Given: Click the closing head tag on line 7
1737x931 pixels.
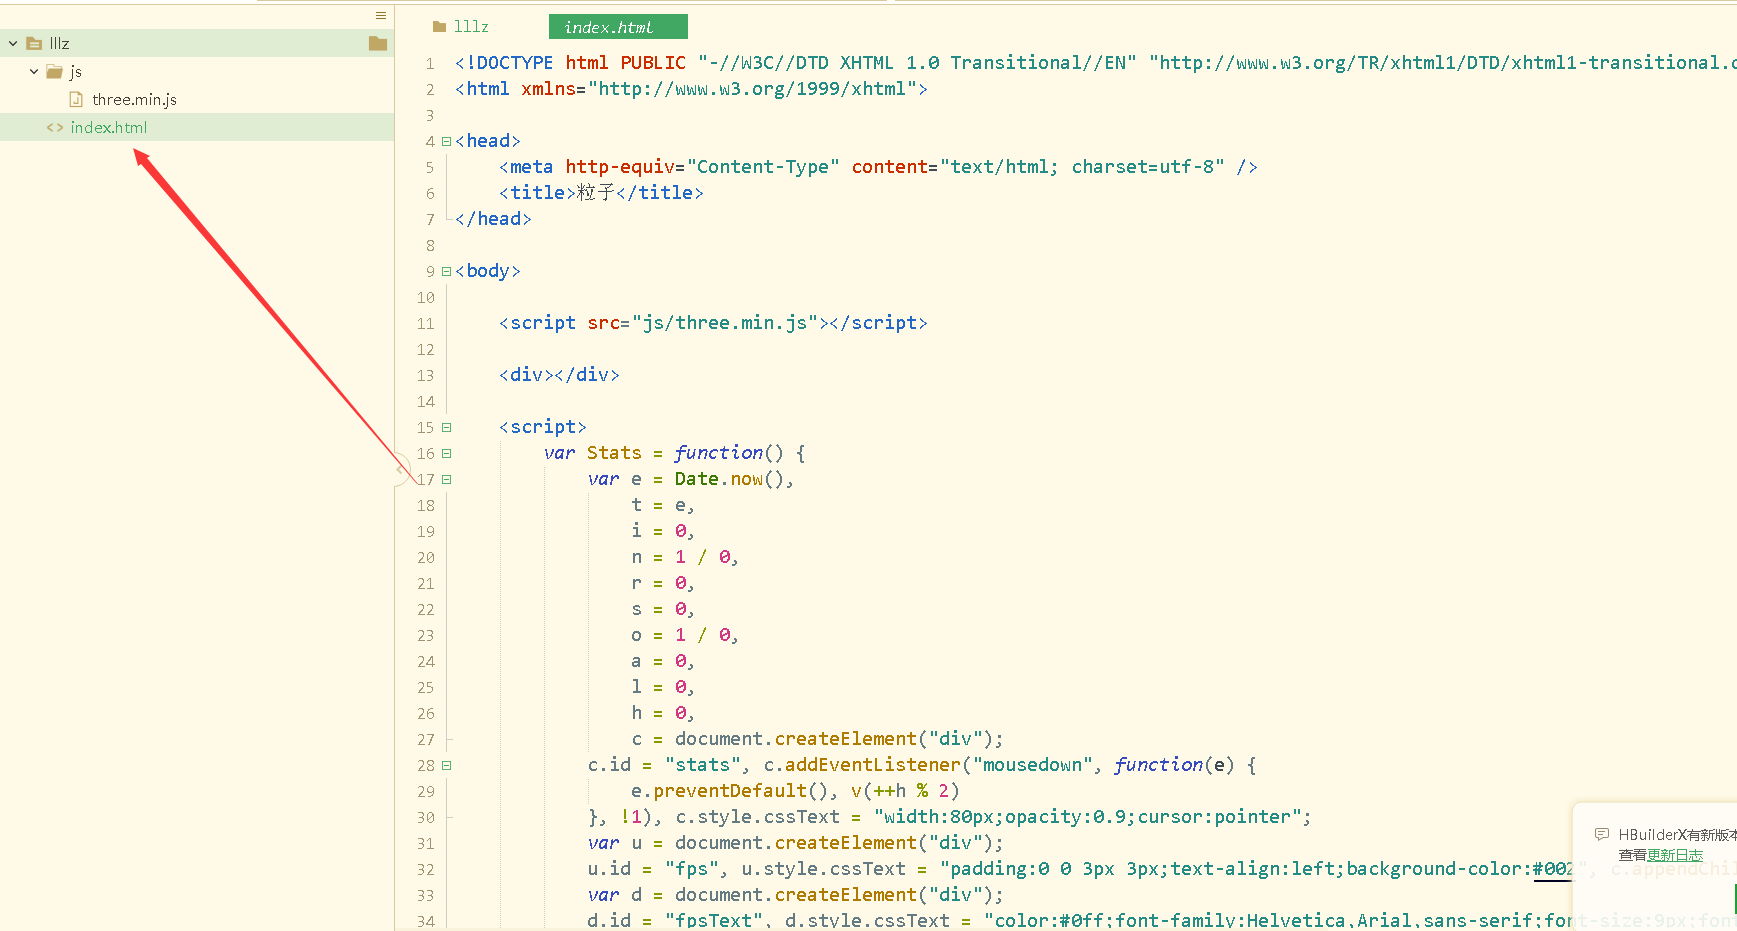Looking at the screenshot, I should coord(493,219).
